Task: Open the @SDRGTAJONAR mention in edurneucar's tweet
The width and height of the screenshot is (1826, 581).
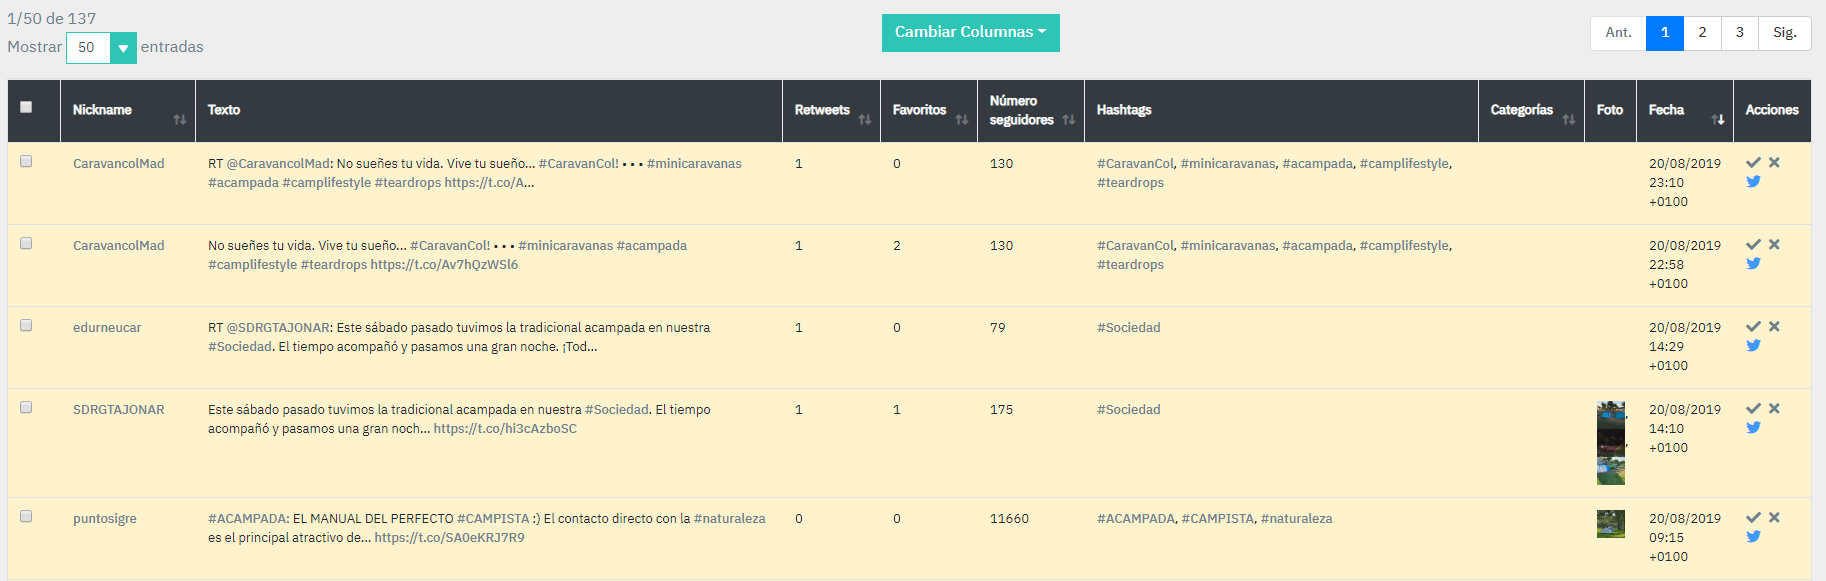Action: click(x=279, y=328)
